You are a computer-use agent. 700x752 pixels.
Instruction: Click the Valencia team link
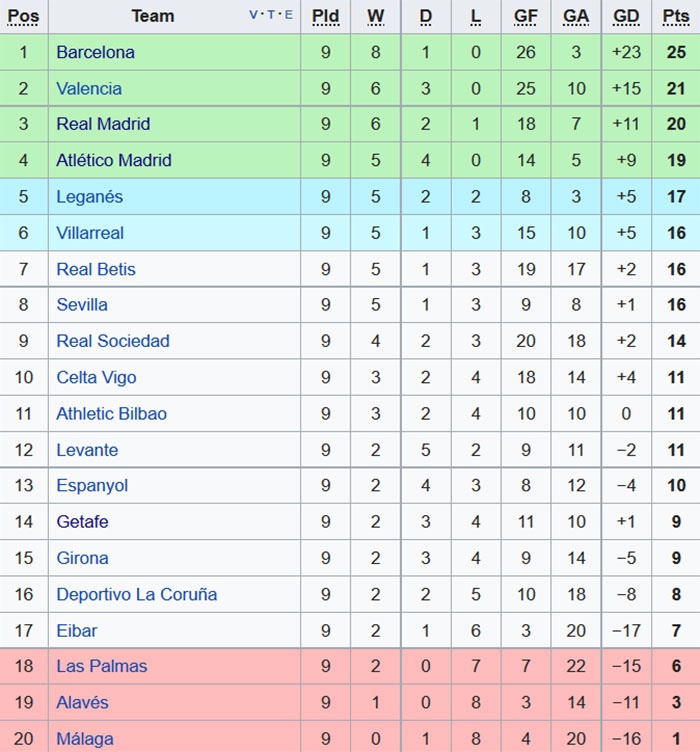[x=89, y=88]
